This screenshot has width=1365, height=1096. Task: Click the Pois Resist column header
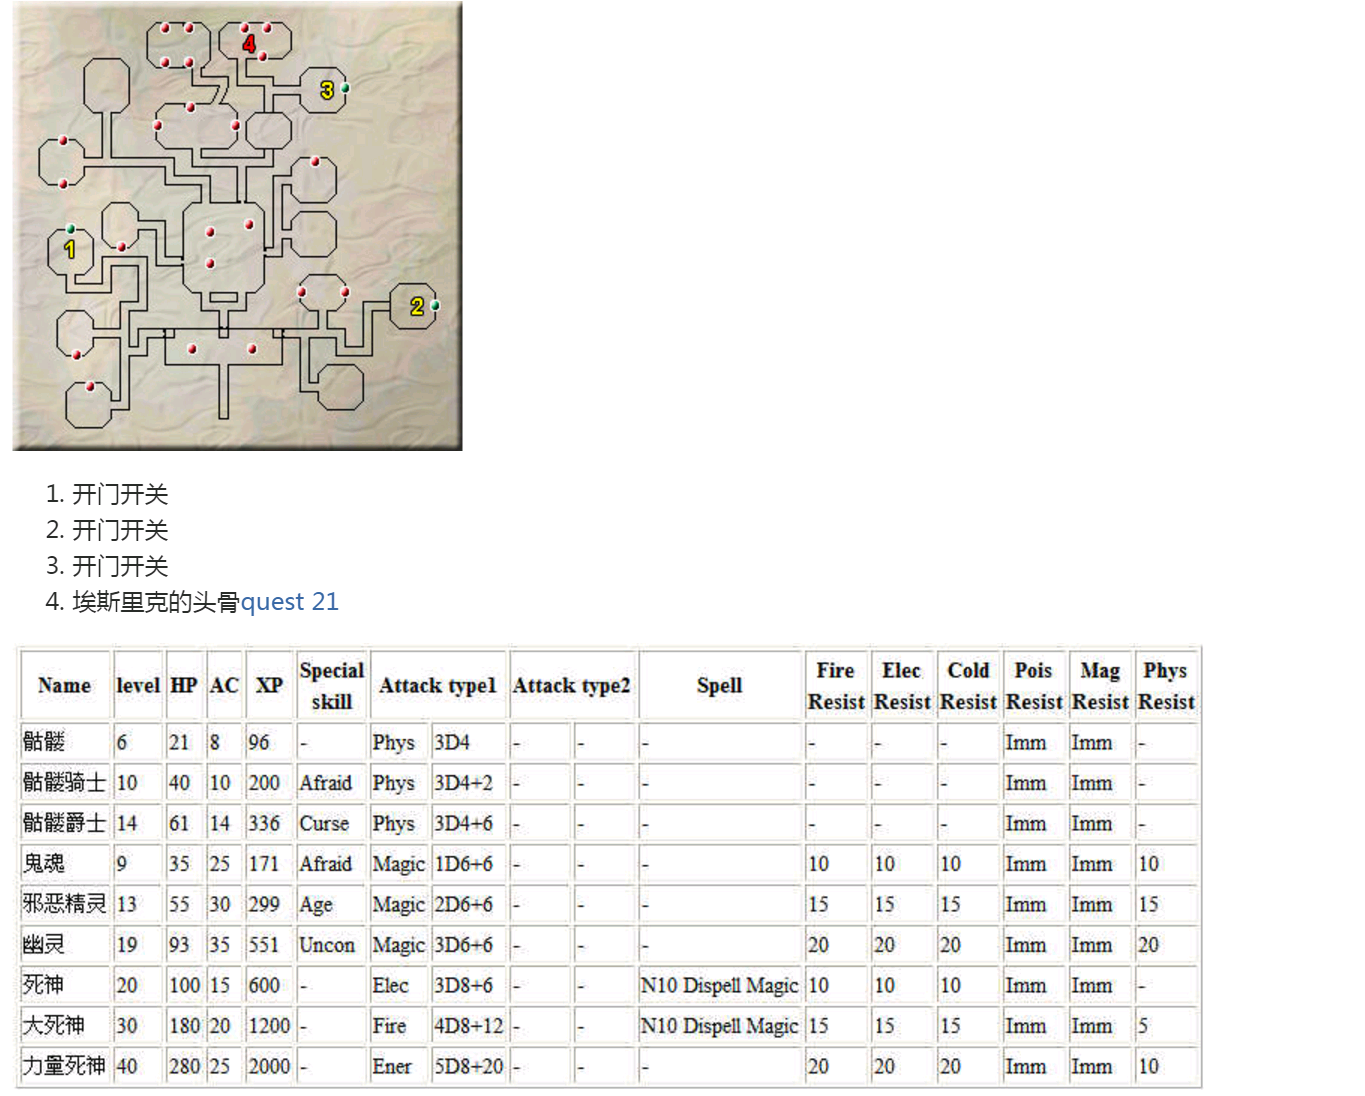1034,685
